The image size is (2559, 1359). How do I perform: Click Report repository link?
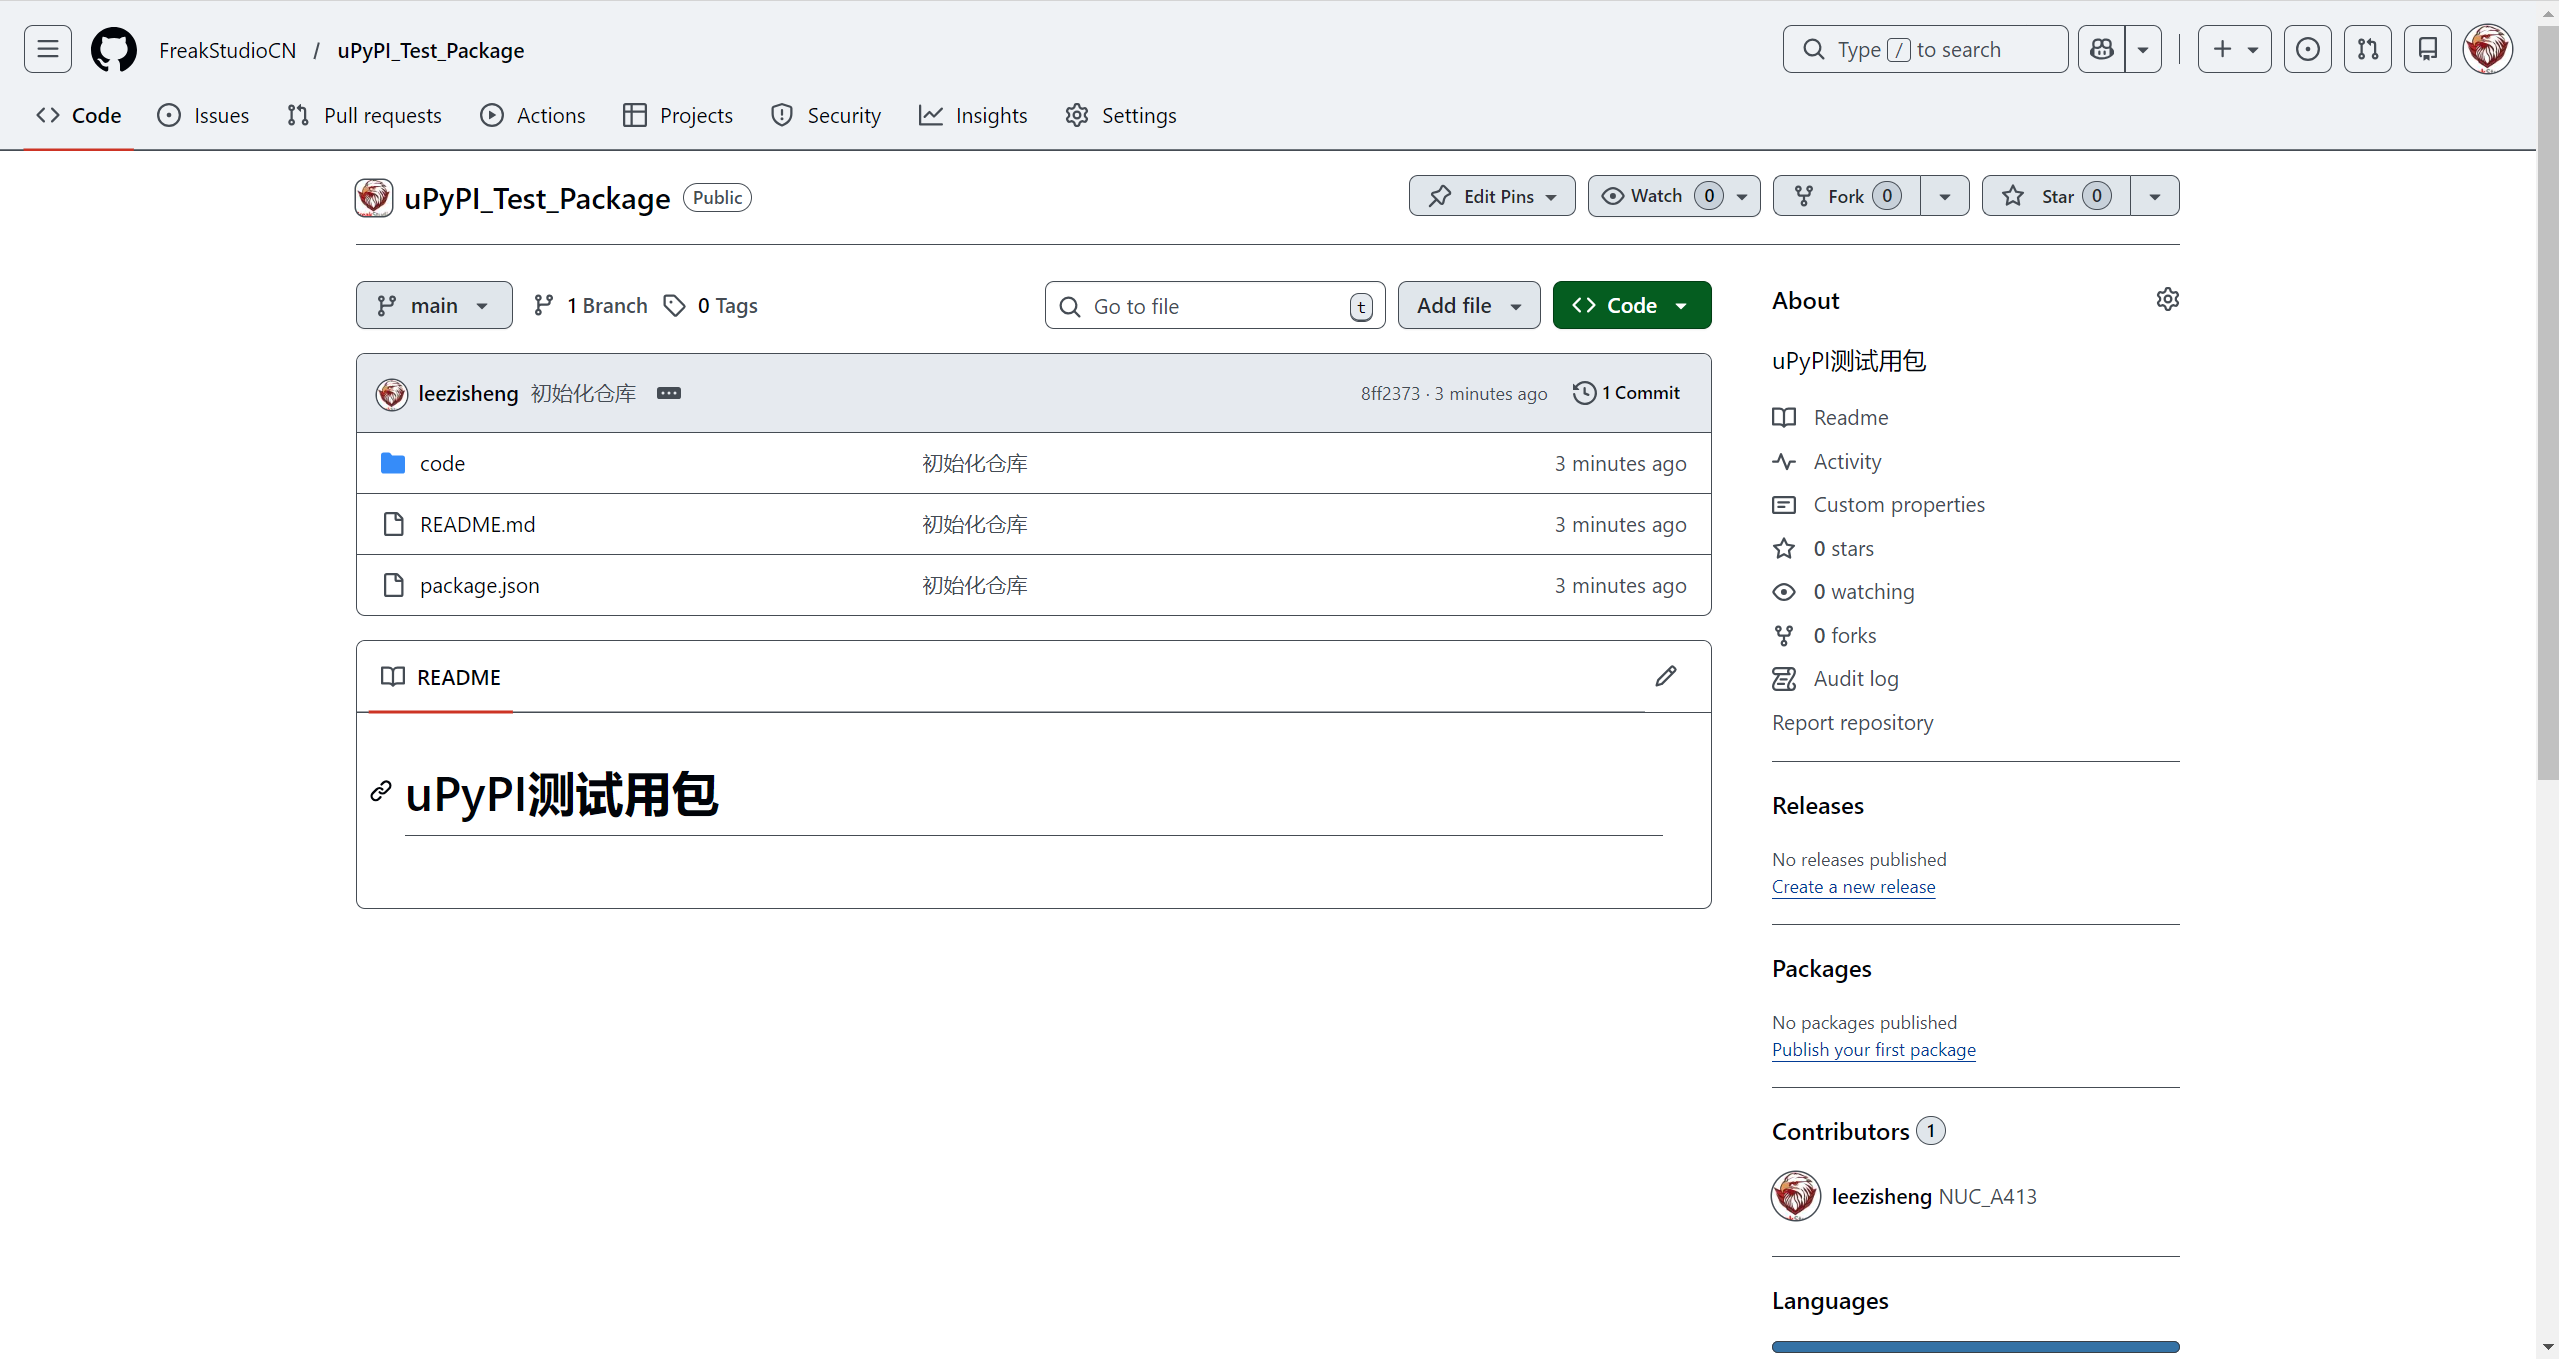1852,722
